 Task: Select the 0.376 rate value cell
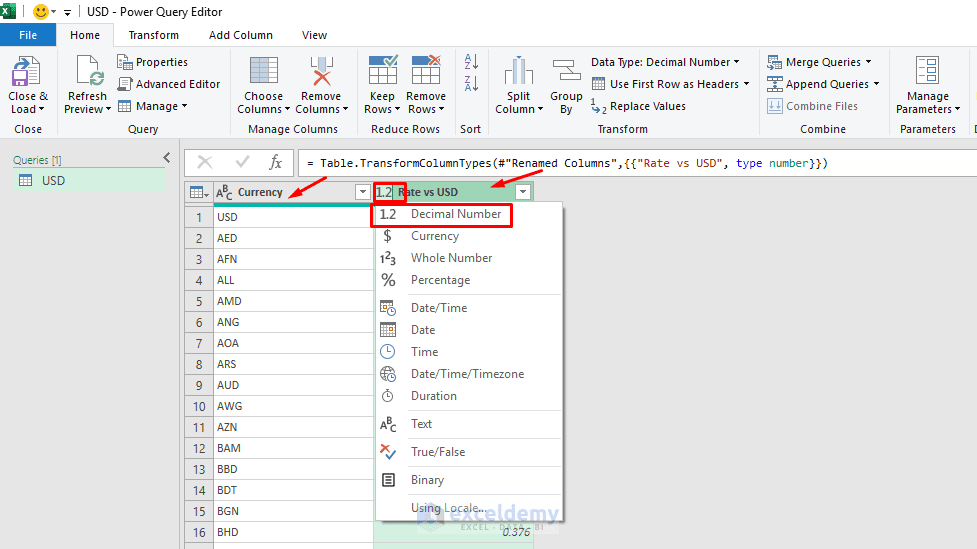pos(454,532)
